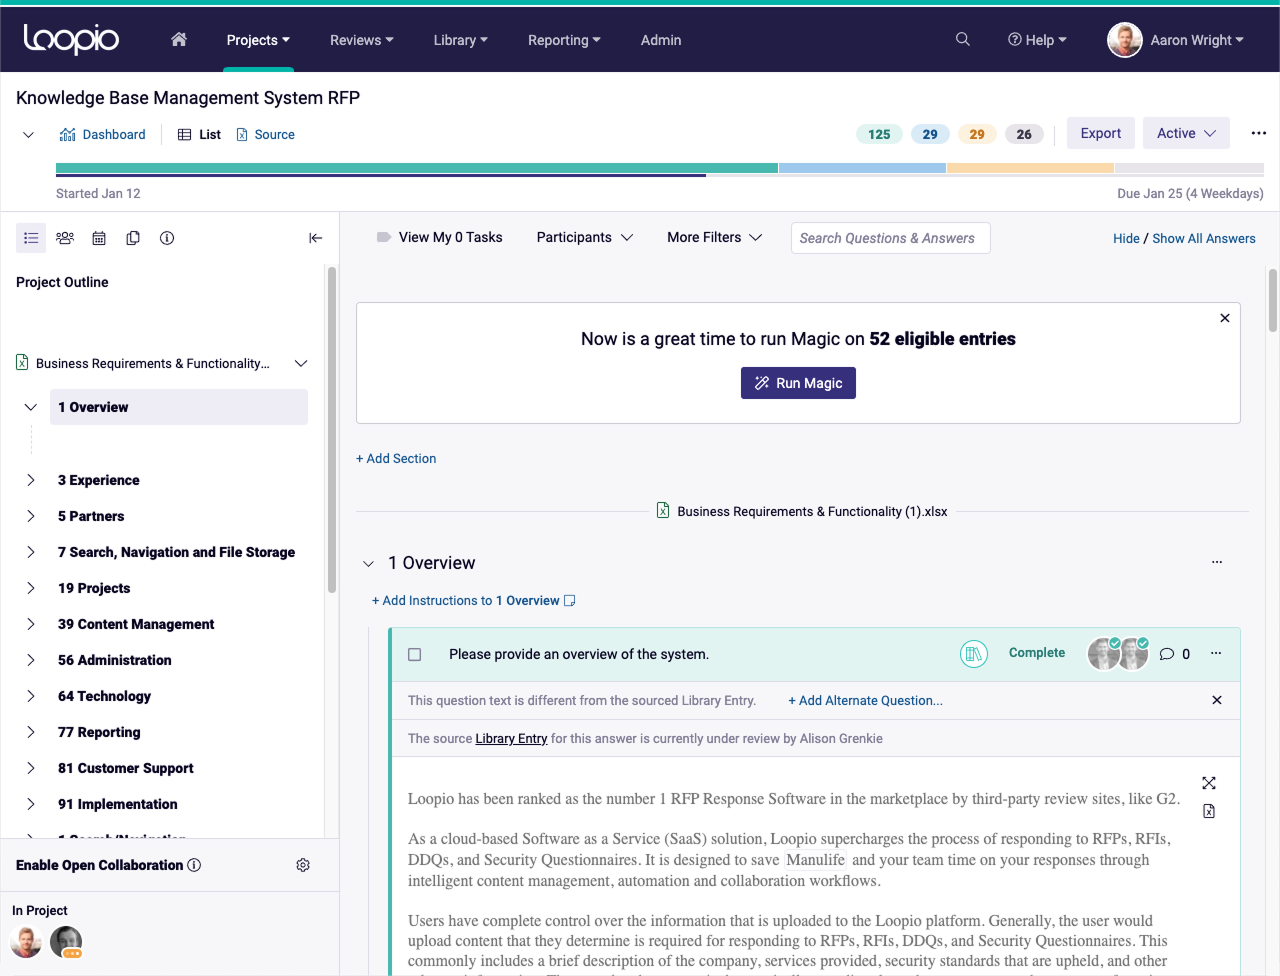Screen dimensions: 1280x976
Task: Open the documents copy icon in sidebar
Action: point(133,238)
